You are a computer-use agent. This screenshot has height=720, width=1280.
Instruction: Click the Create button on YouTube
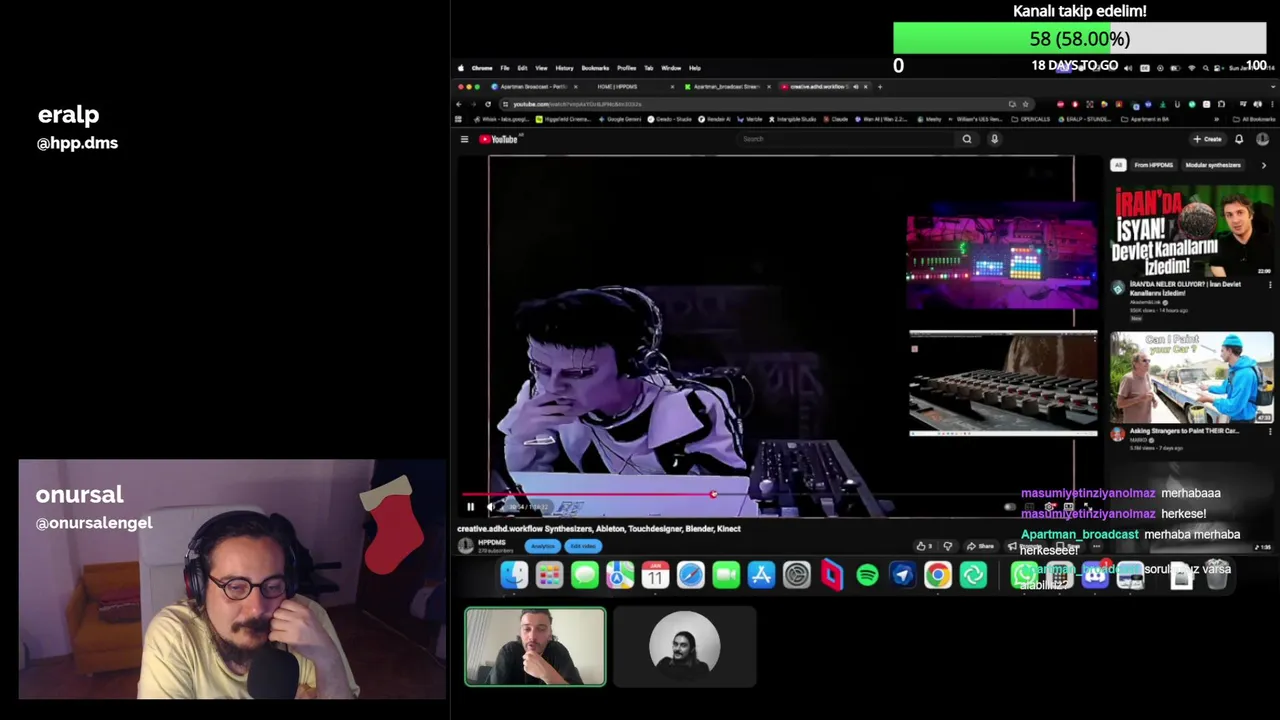pyautogui.click(x=1207, y=139)
